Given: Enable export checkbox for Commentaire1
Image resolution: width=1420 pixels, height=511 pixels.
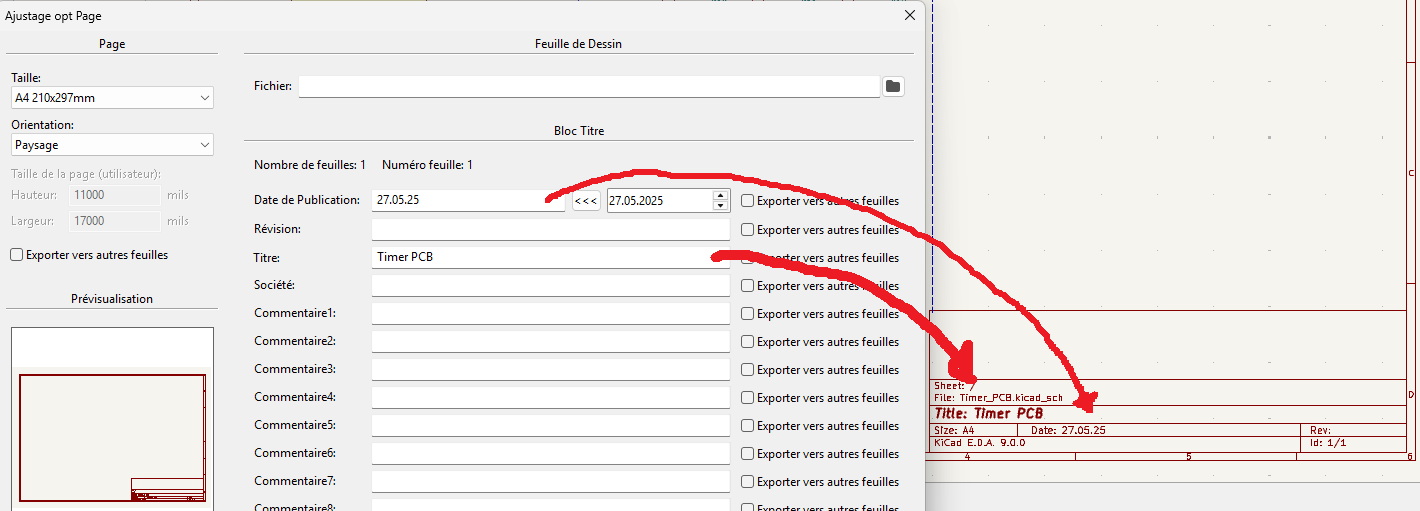Looking at the screenshot, I should click(x=747, y=314).
